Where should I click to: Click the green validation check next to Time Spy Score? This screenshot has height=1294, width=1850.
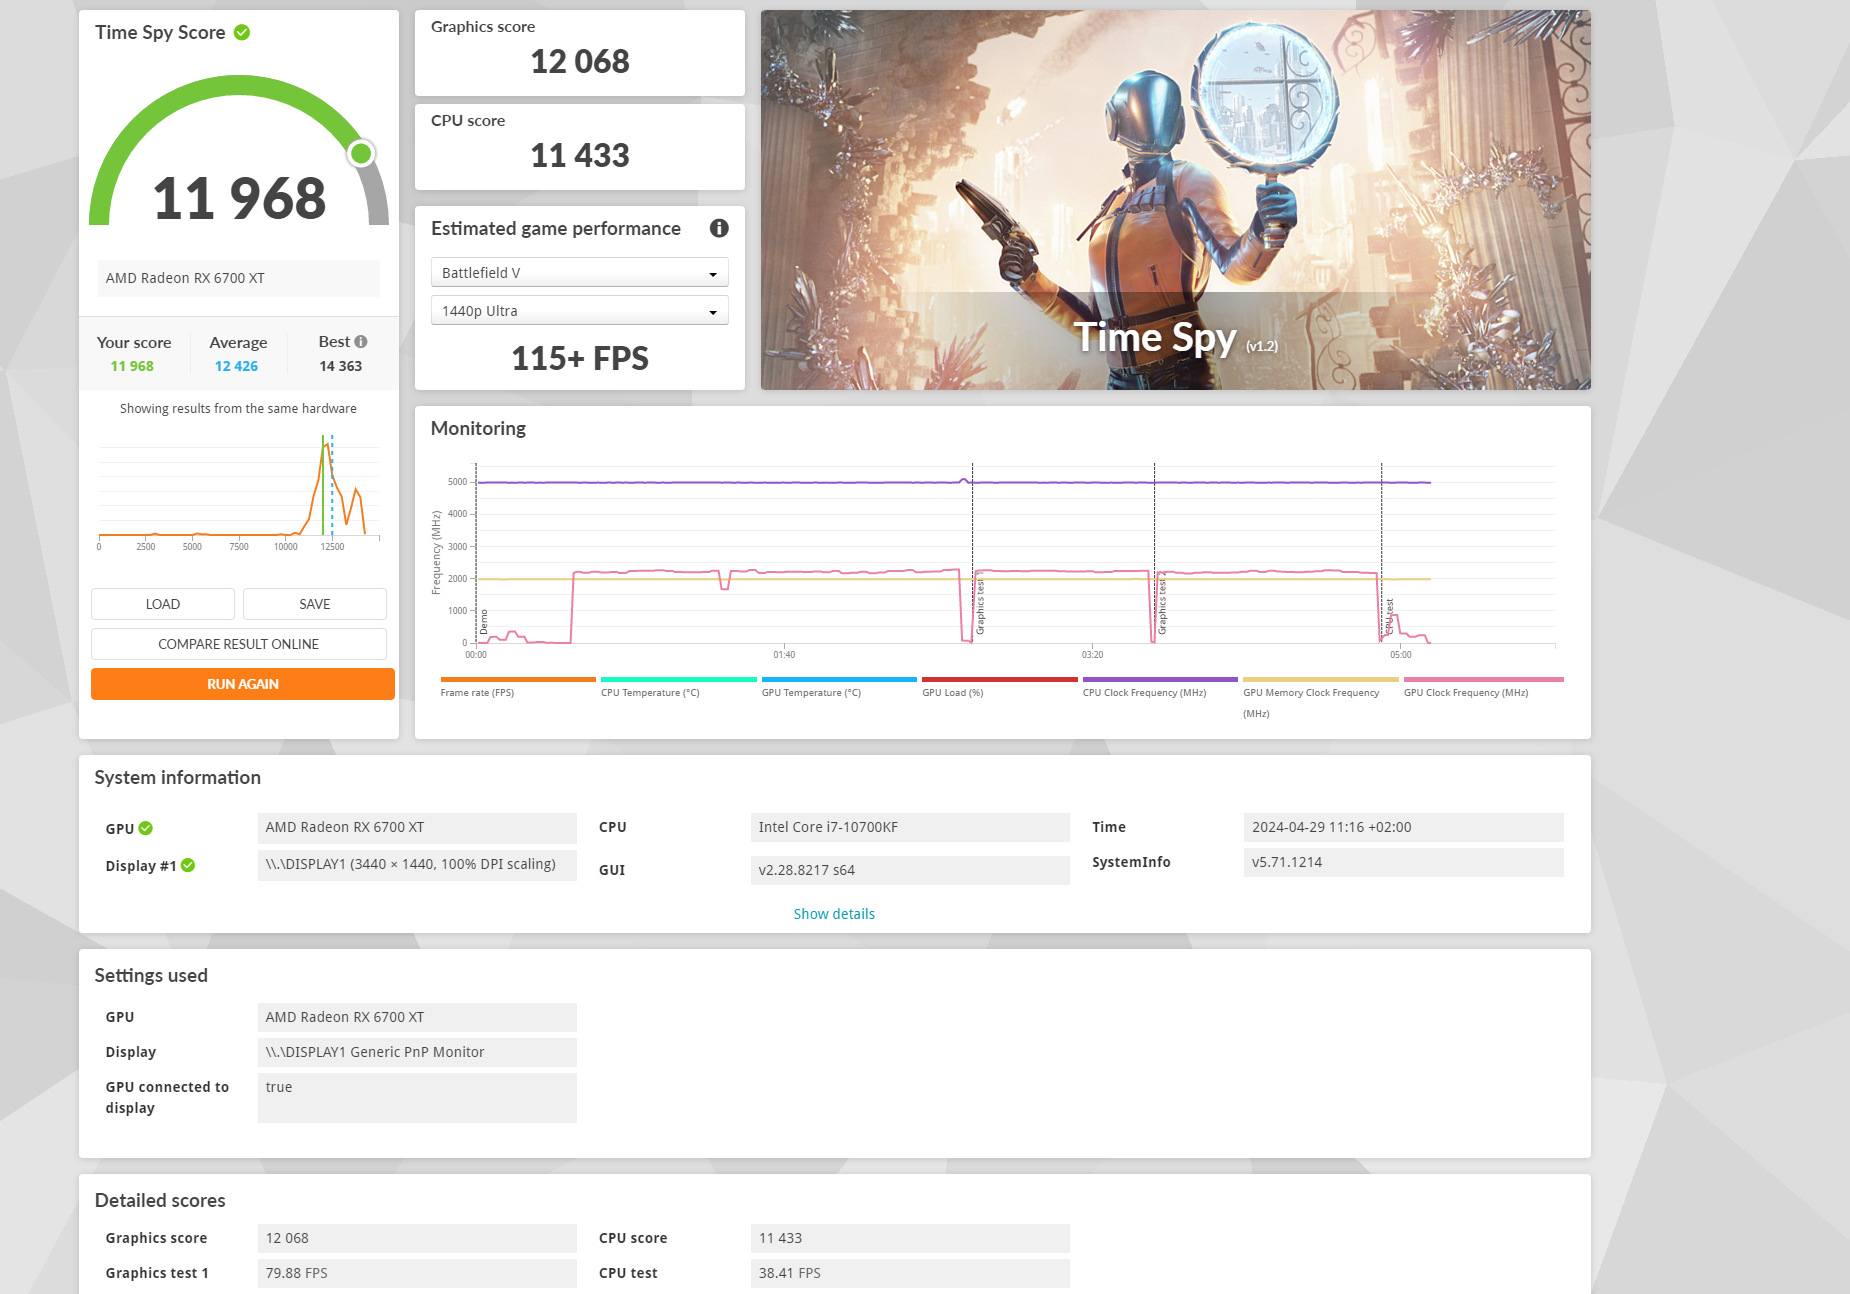pos(242,32)
